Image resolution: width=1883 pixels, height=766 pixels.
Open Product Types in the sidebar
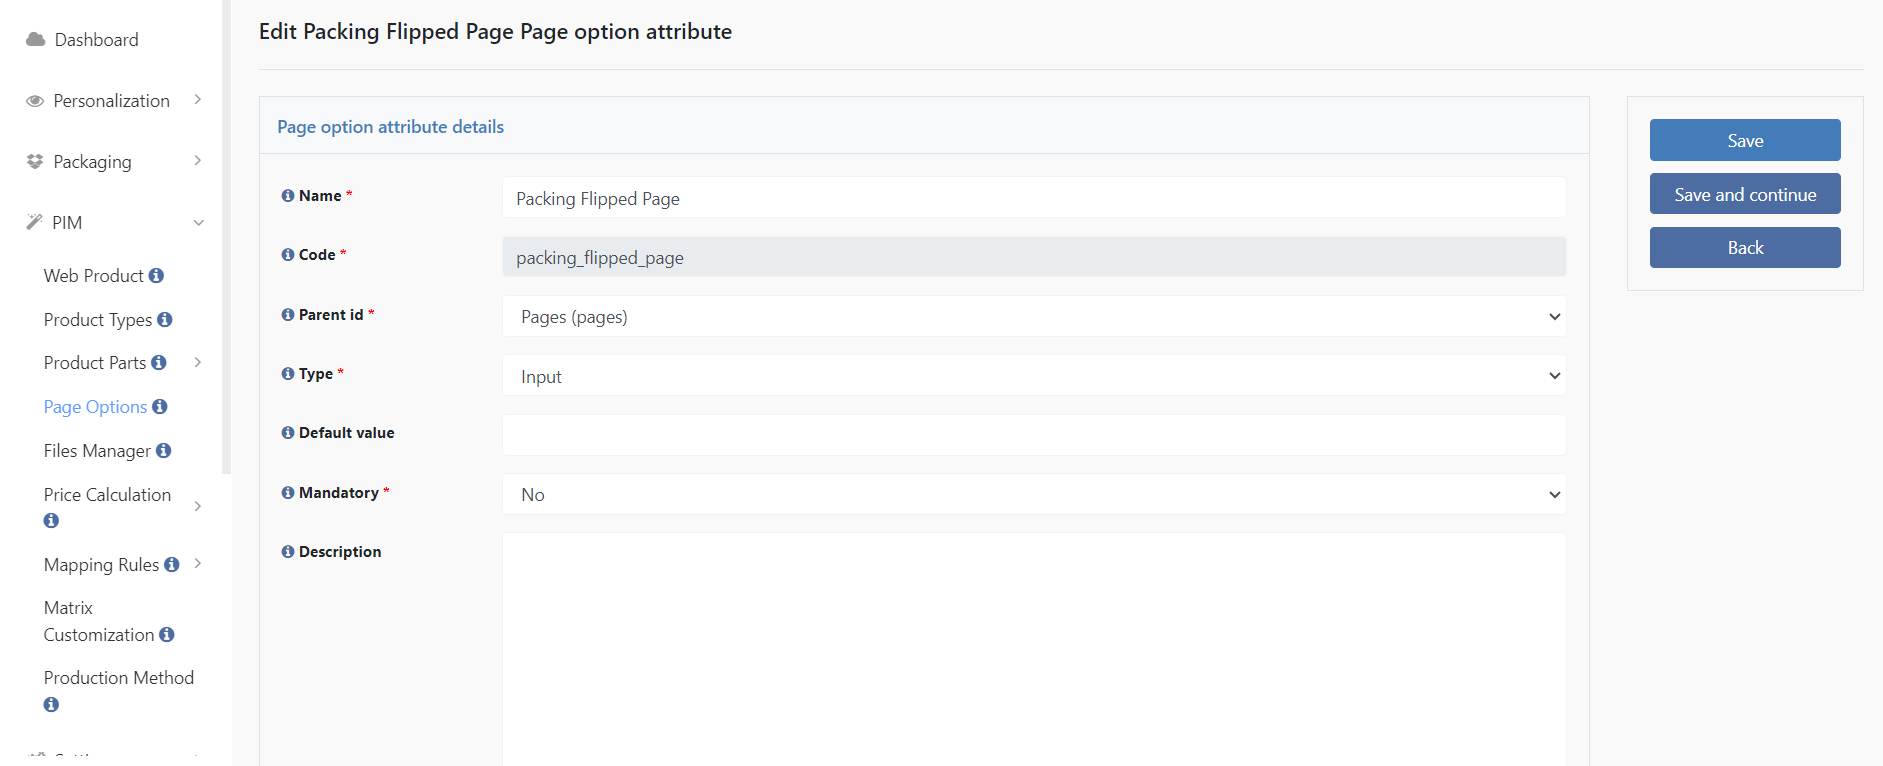[98, 320]
